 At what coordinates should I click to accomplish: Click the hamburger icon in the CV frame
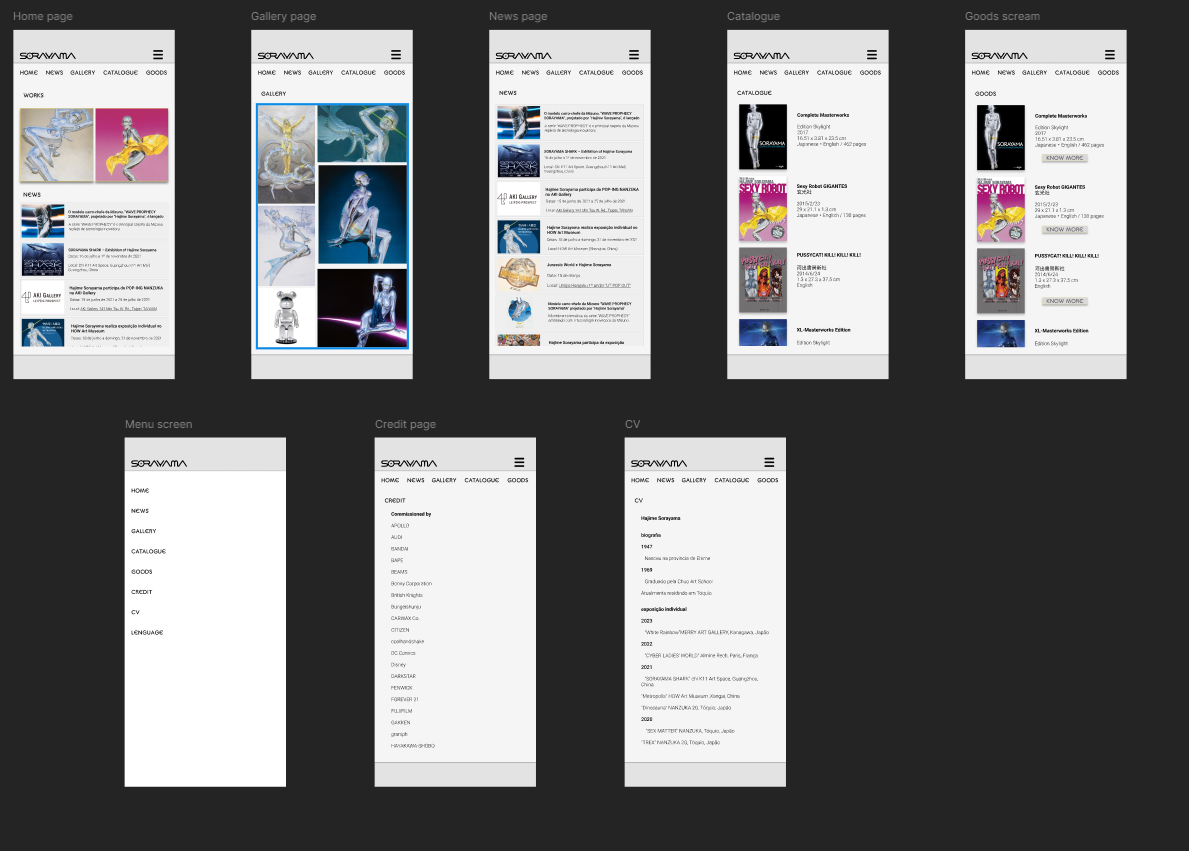click(x=769, y=462)
